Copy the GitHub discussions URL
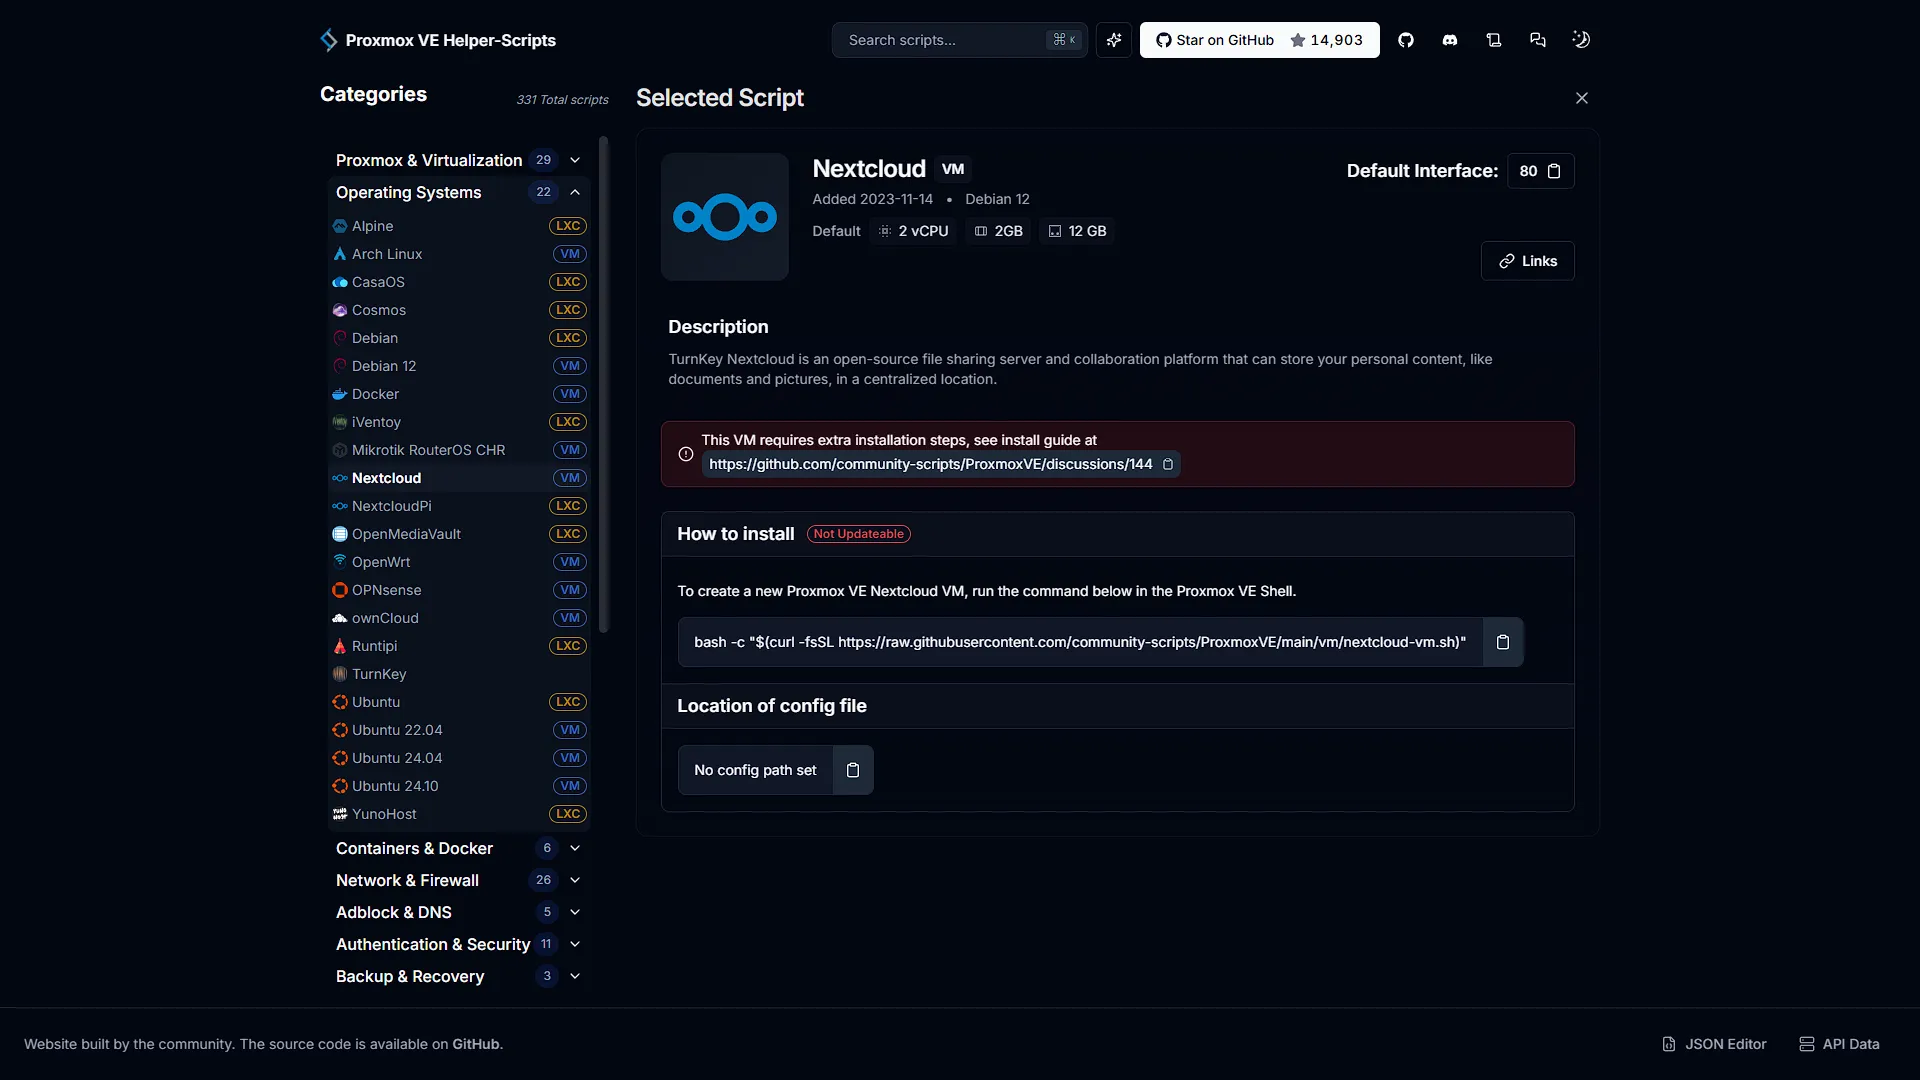Image resolution: width=1920 pixels, height=1080 pixels. tap(1168, 464)
